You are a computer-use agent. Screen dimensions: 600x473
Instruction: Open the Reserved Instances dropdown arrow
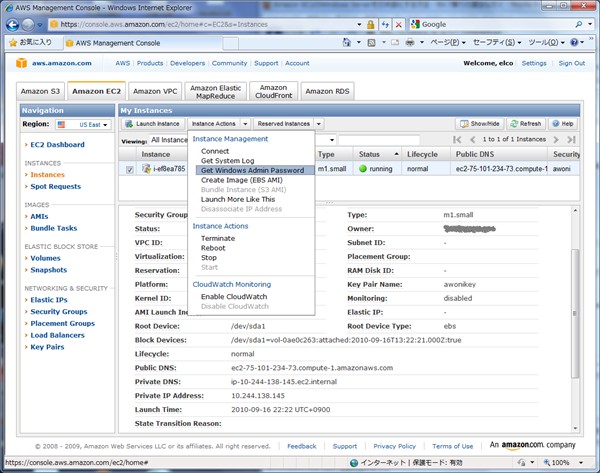[x=318, y=124]
